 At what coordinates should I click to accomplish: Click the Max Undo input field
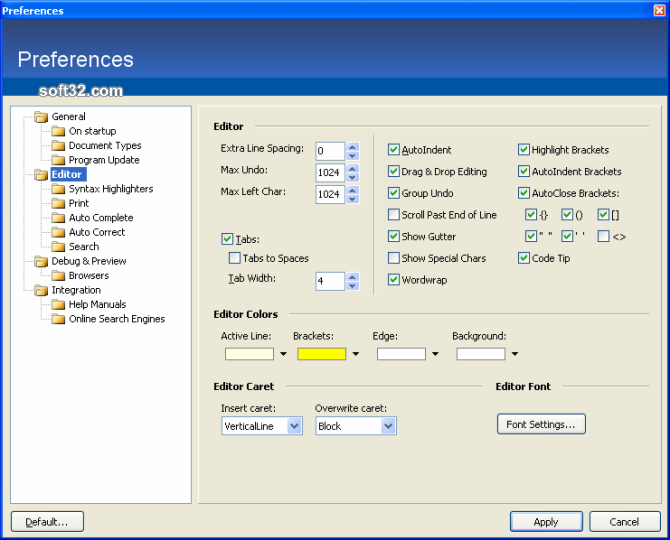click(330, 173)
